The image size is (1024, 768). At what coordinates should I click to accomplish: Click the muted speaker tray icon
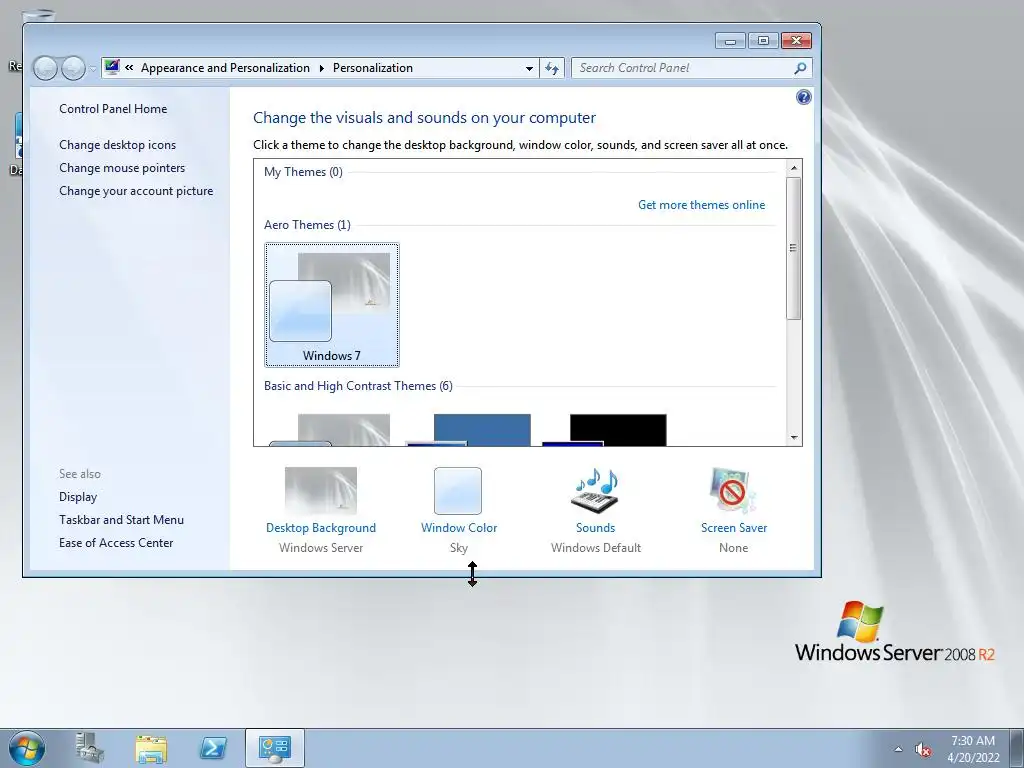[x=922, y=749]
